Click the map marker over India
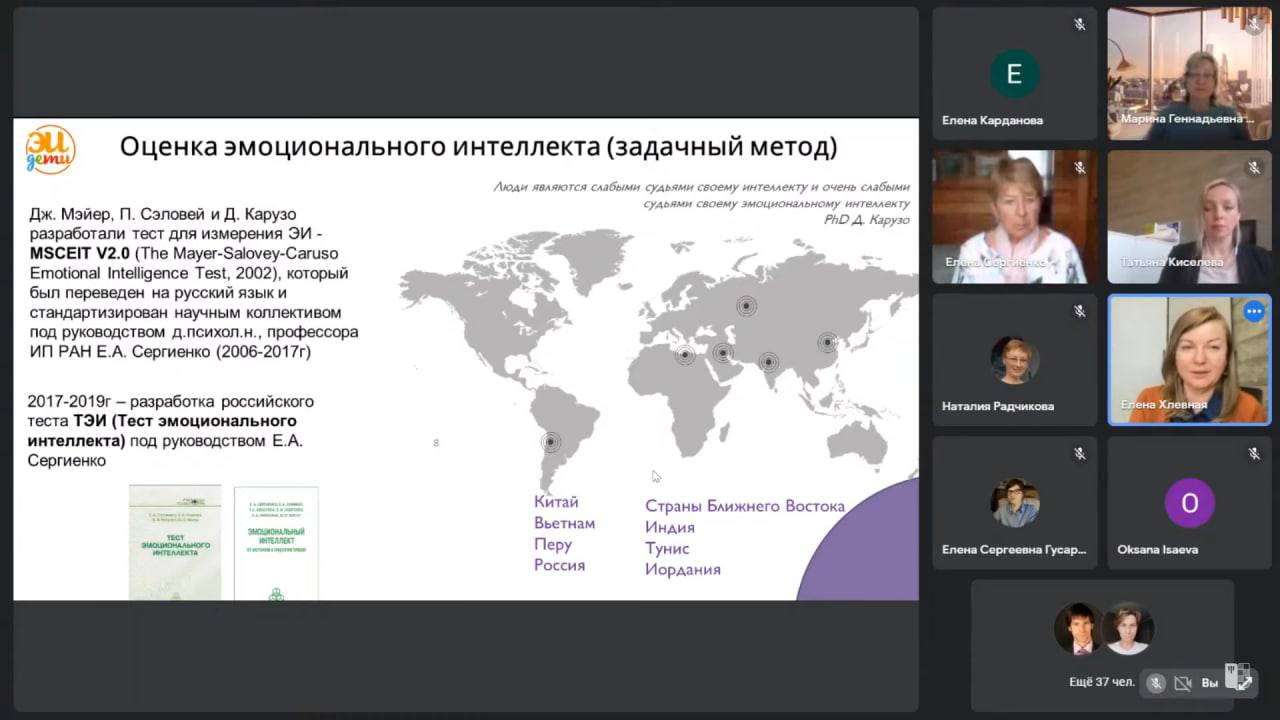This screenshot has height=720, width=1280. tap(768, 362)
